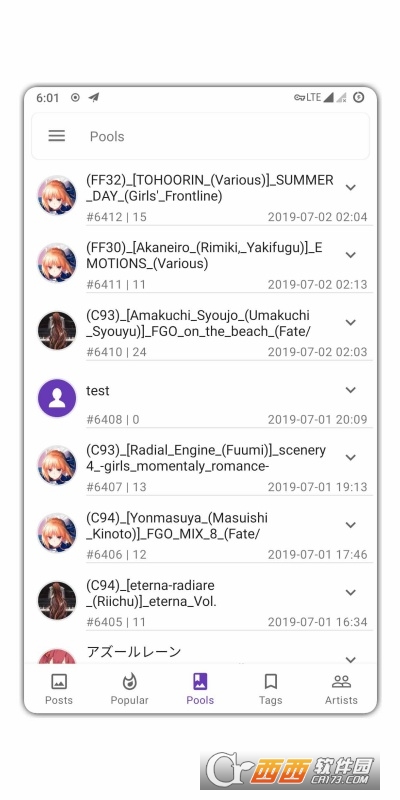Tap the Posts image icon
The height and width of the screenshot is (800, 400).
coord(59,681)
